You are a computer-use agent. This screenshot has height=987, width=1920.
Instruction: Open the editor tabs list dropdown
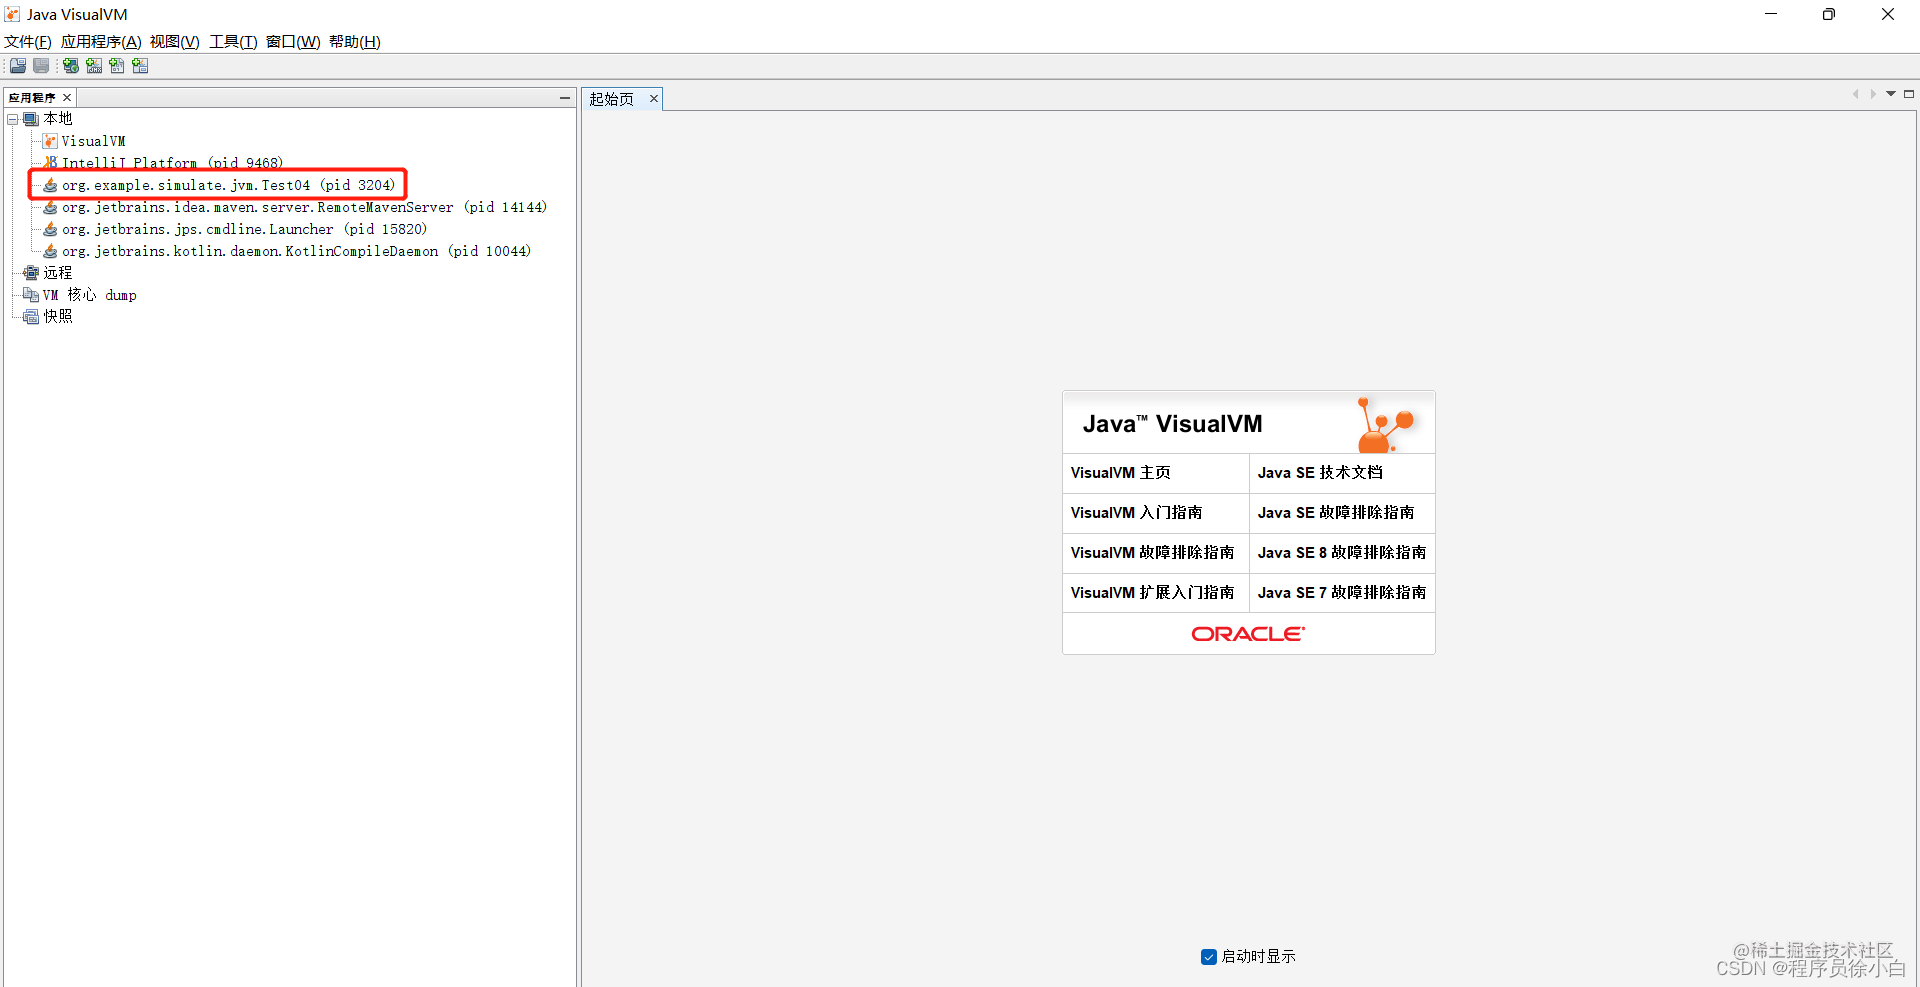(x=1891, y=94)
